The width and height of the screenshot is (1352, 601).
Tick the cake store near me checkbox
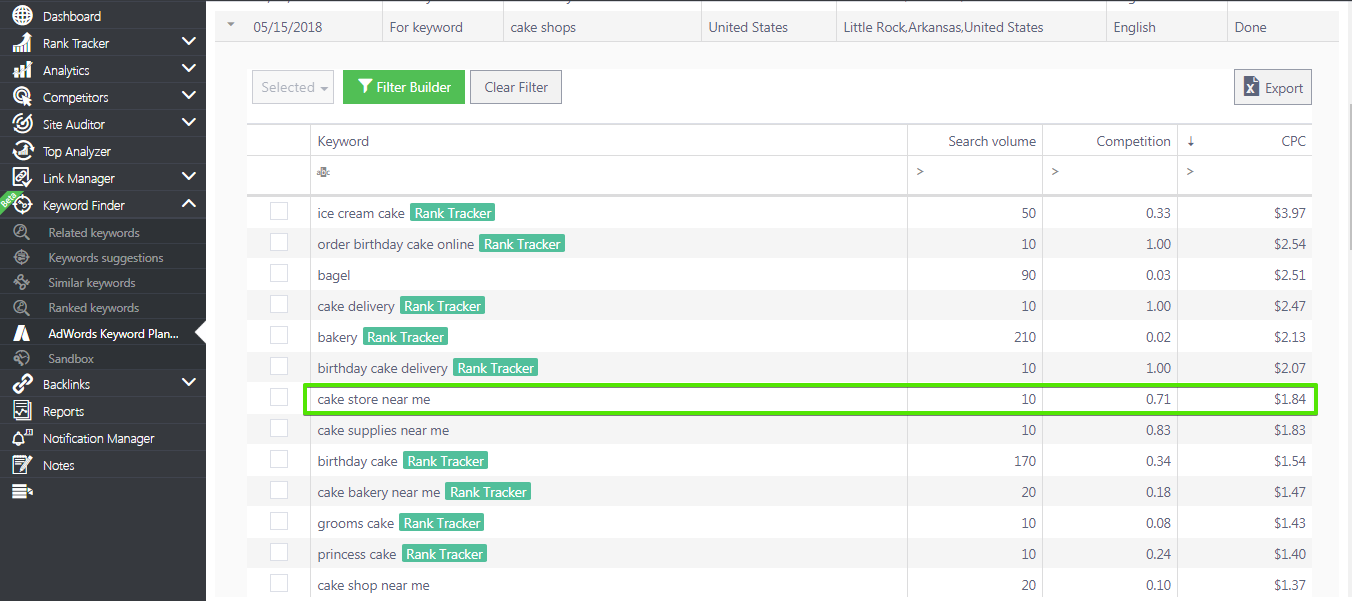279,397
